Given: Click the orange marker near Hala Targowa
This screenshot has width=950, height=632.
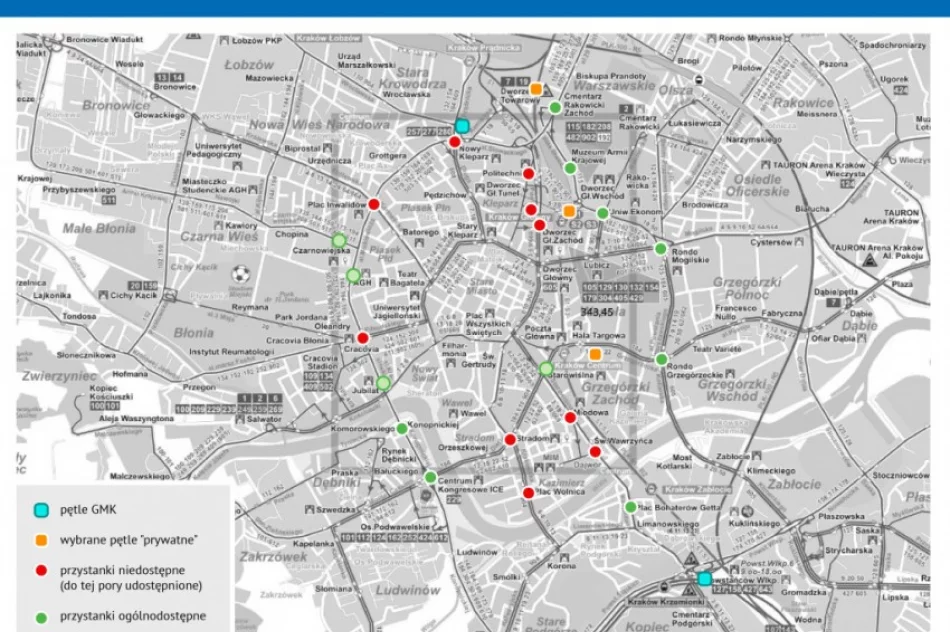Looking at the screenshot, I should click(x=595, y=354).
